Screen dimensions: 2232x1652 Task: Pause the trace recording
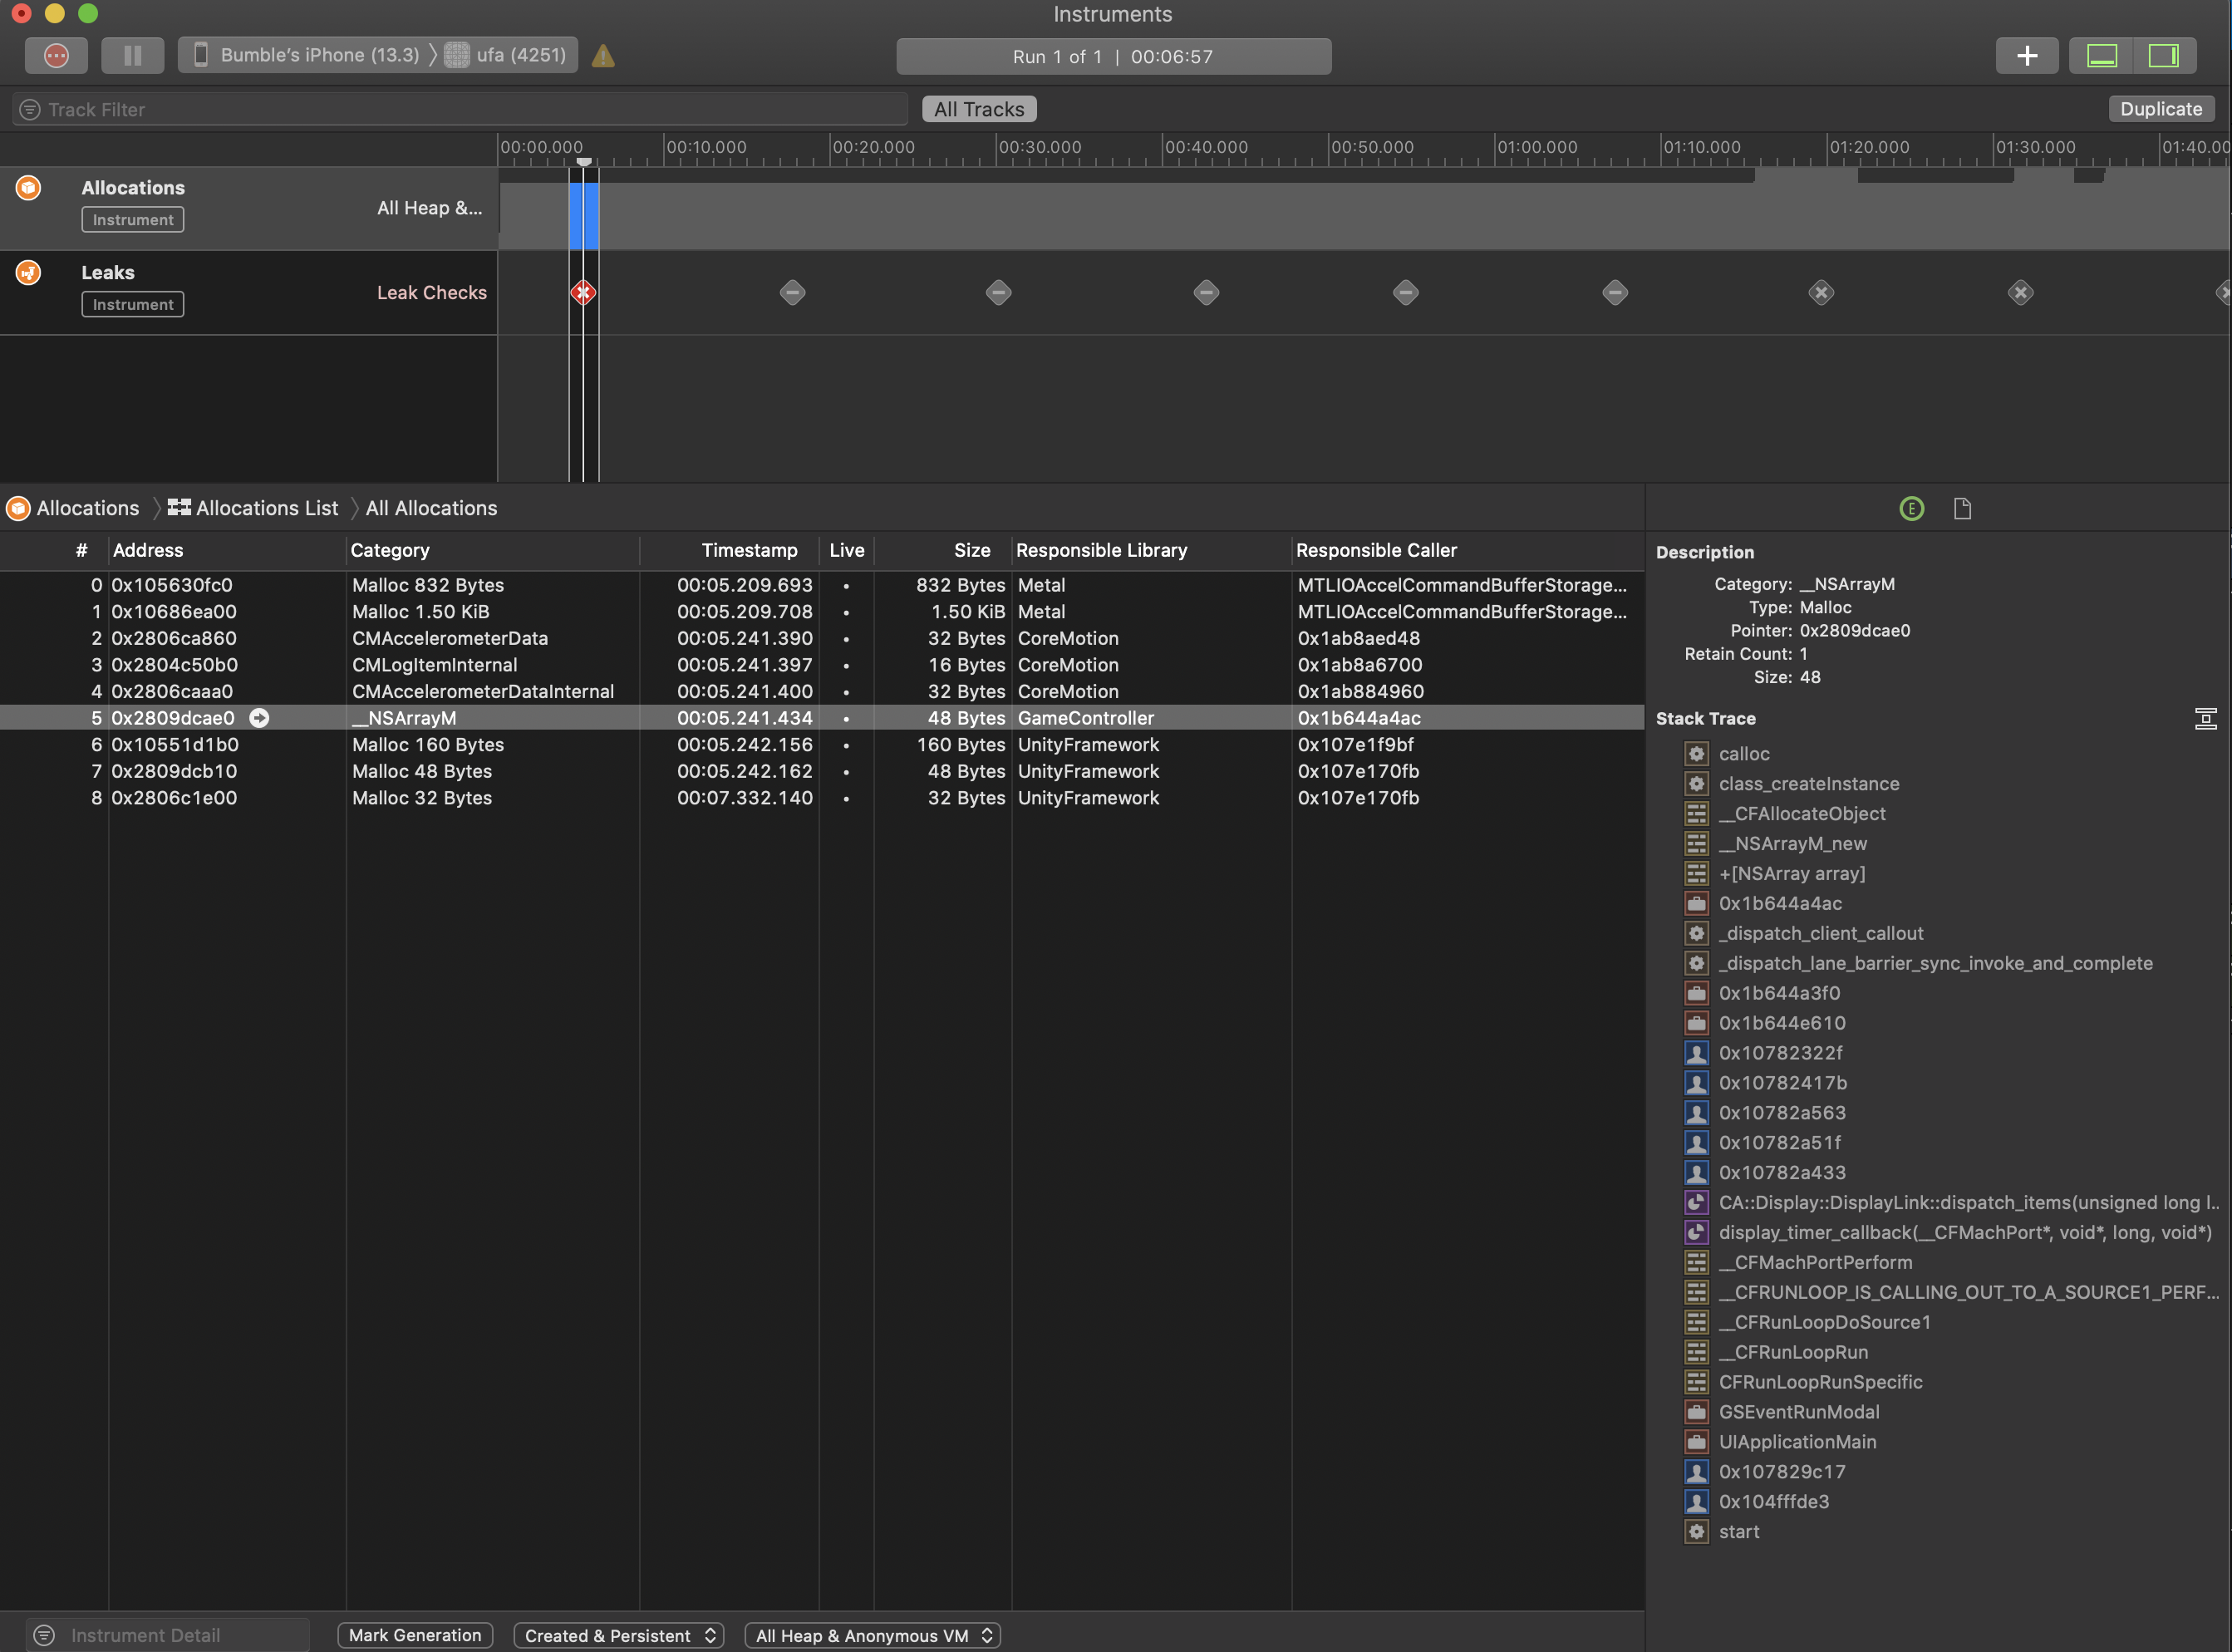(x=132, y=55)
